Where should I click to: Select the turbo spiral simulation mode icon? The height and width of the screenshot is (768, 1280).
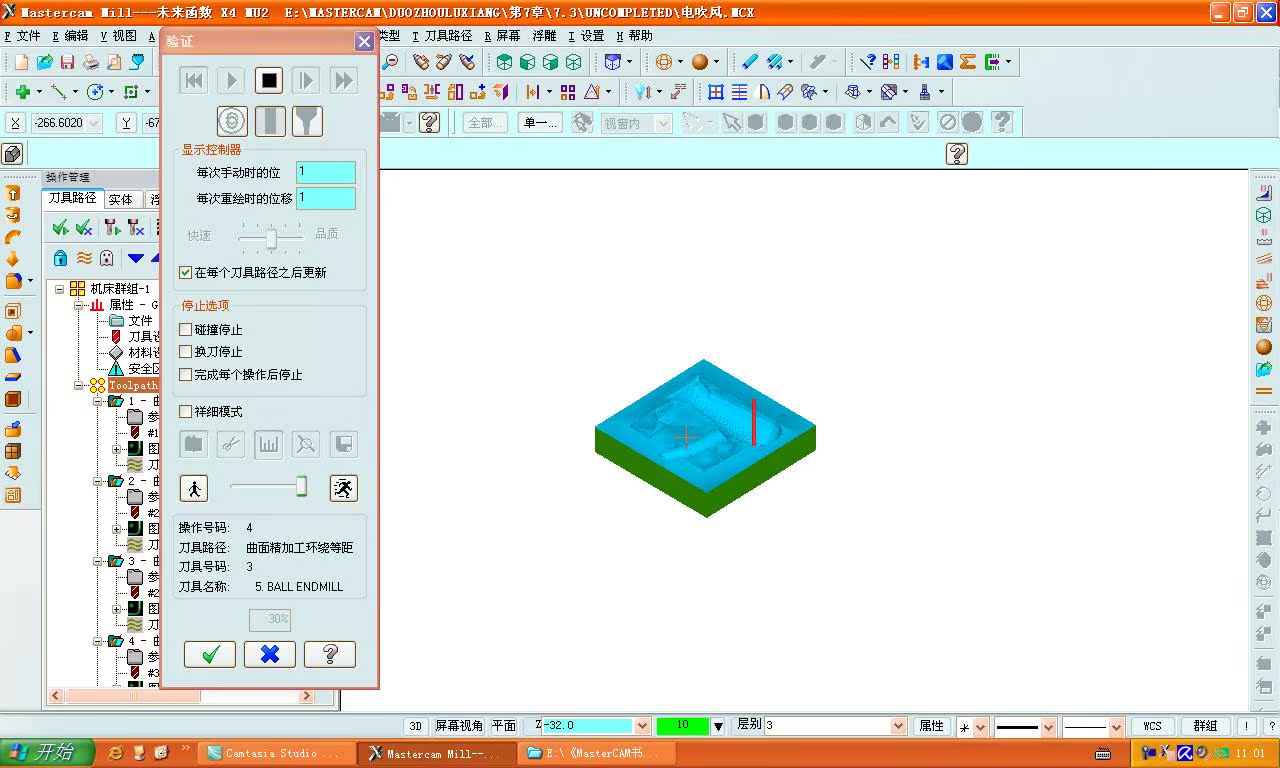coord(232,122)
